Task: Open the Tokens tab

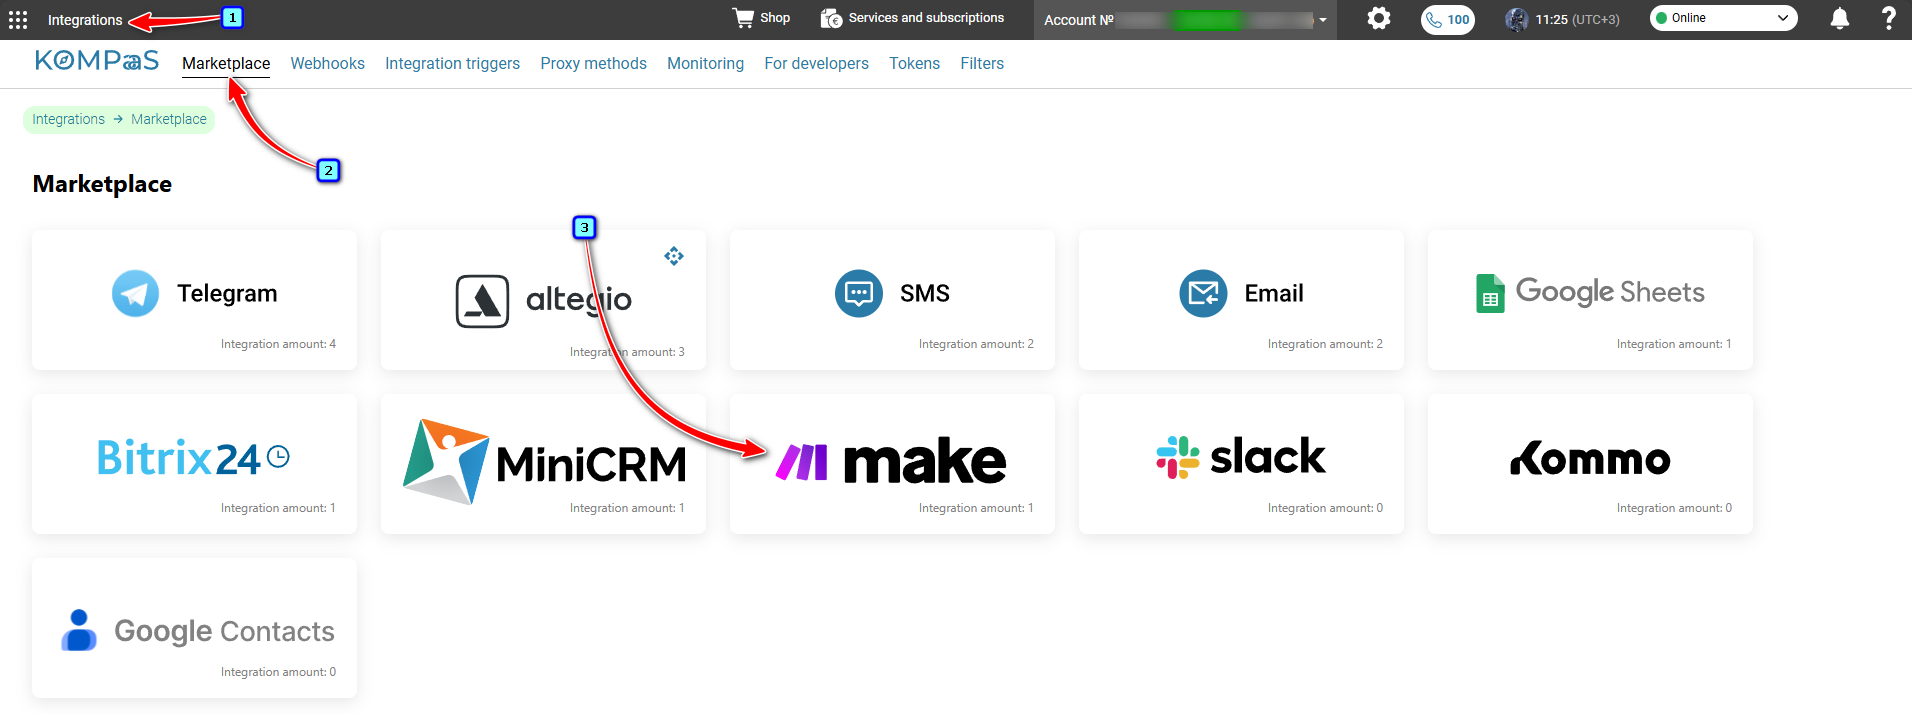Action: (x=914, y=63)
